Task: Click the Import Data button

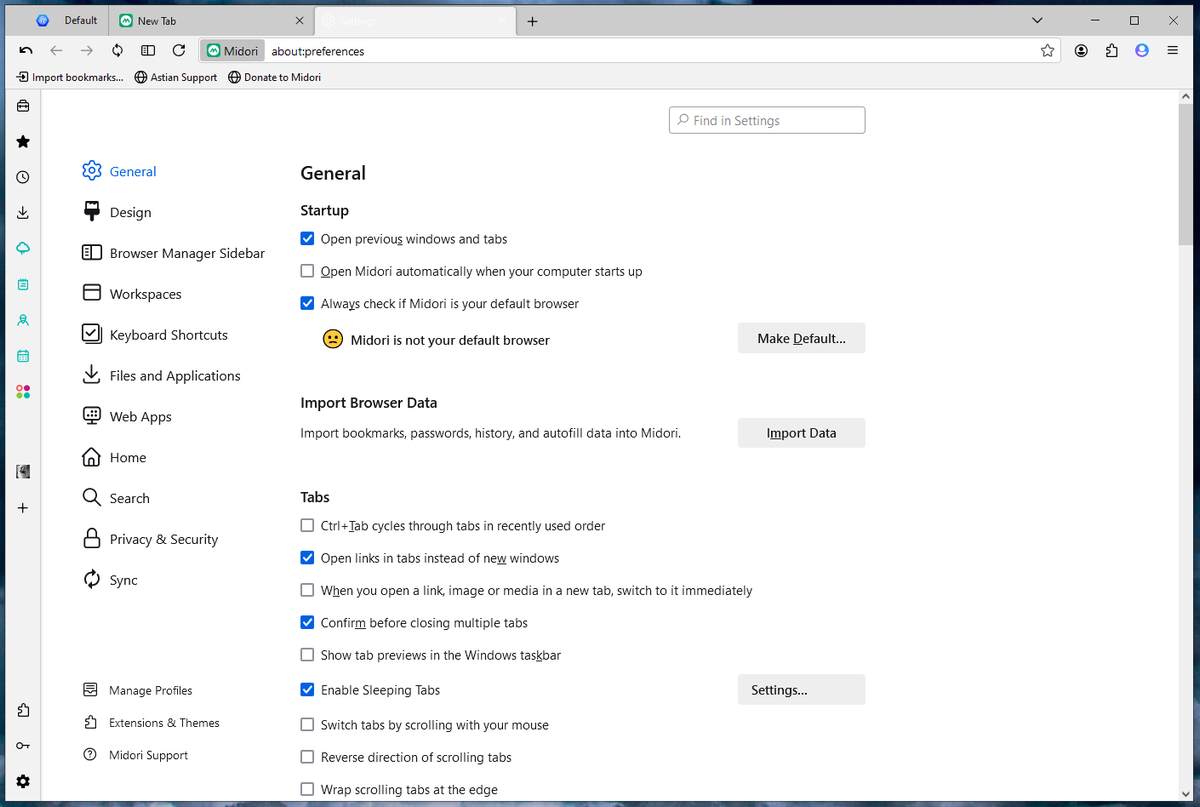Action: [801, 433]
